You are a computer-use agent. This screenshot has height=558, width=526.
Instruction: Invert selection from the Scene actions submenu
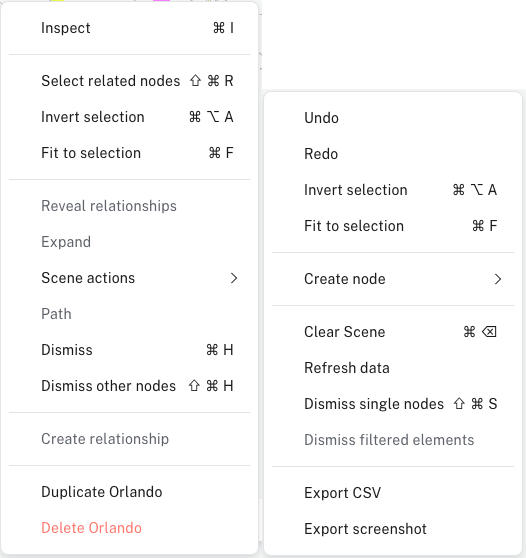click(393, 190)
